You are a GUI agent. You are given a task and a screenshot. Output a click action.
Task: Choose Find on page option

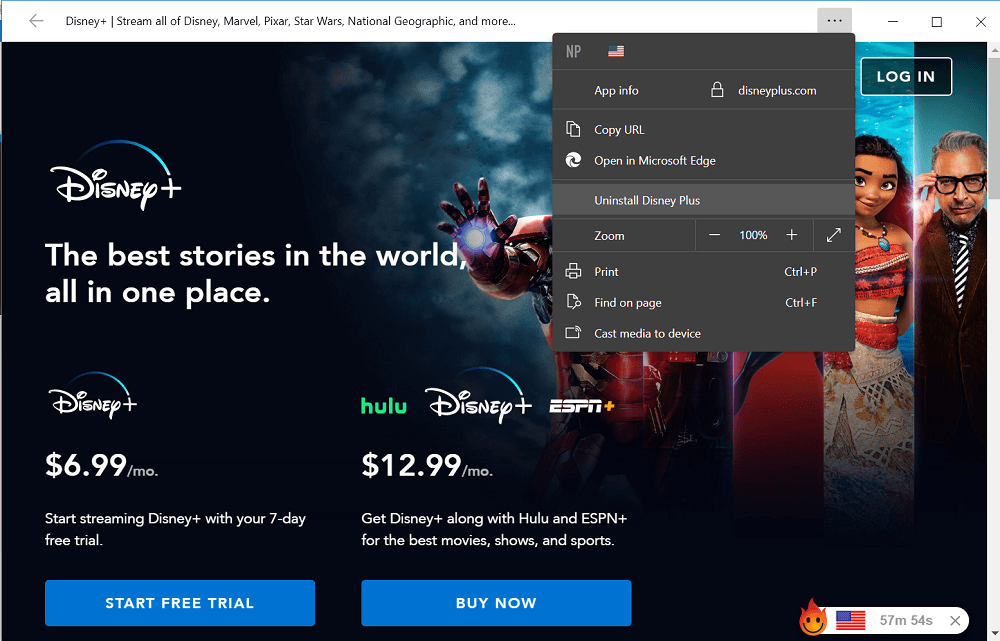(x=703, y=302)
